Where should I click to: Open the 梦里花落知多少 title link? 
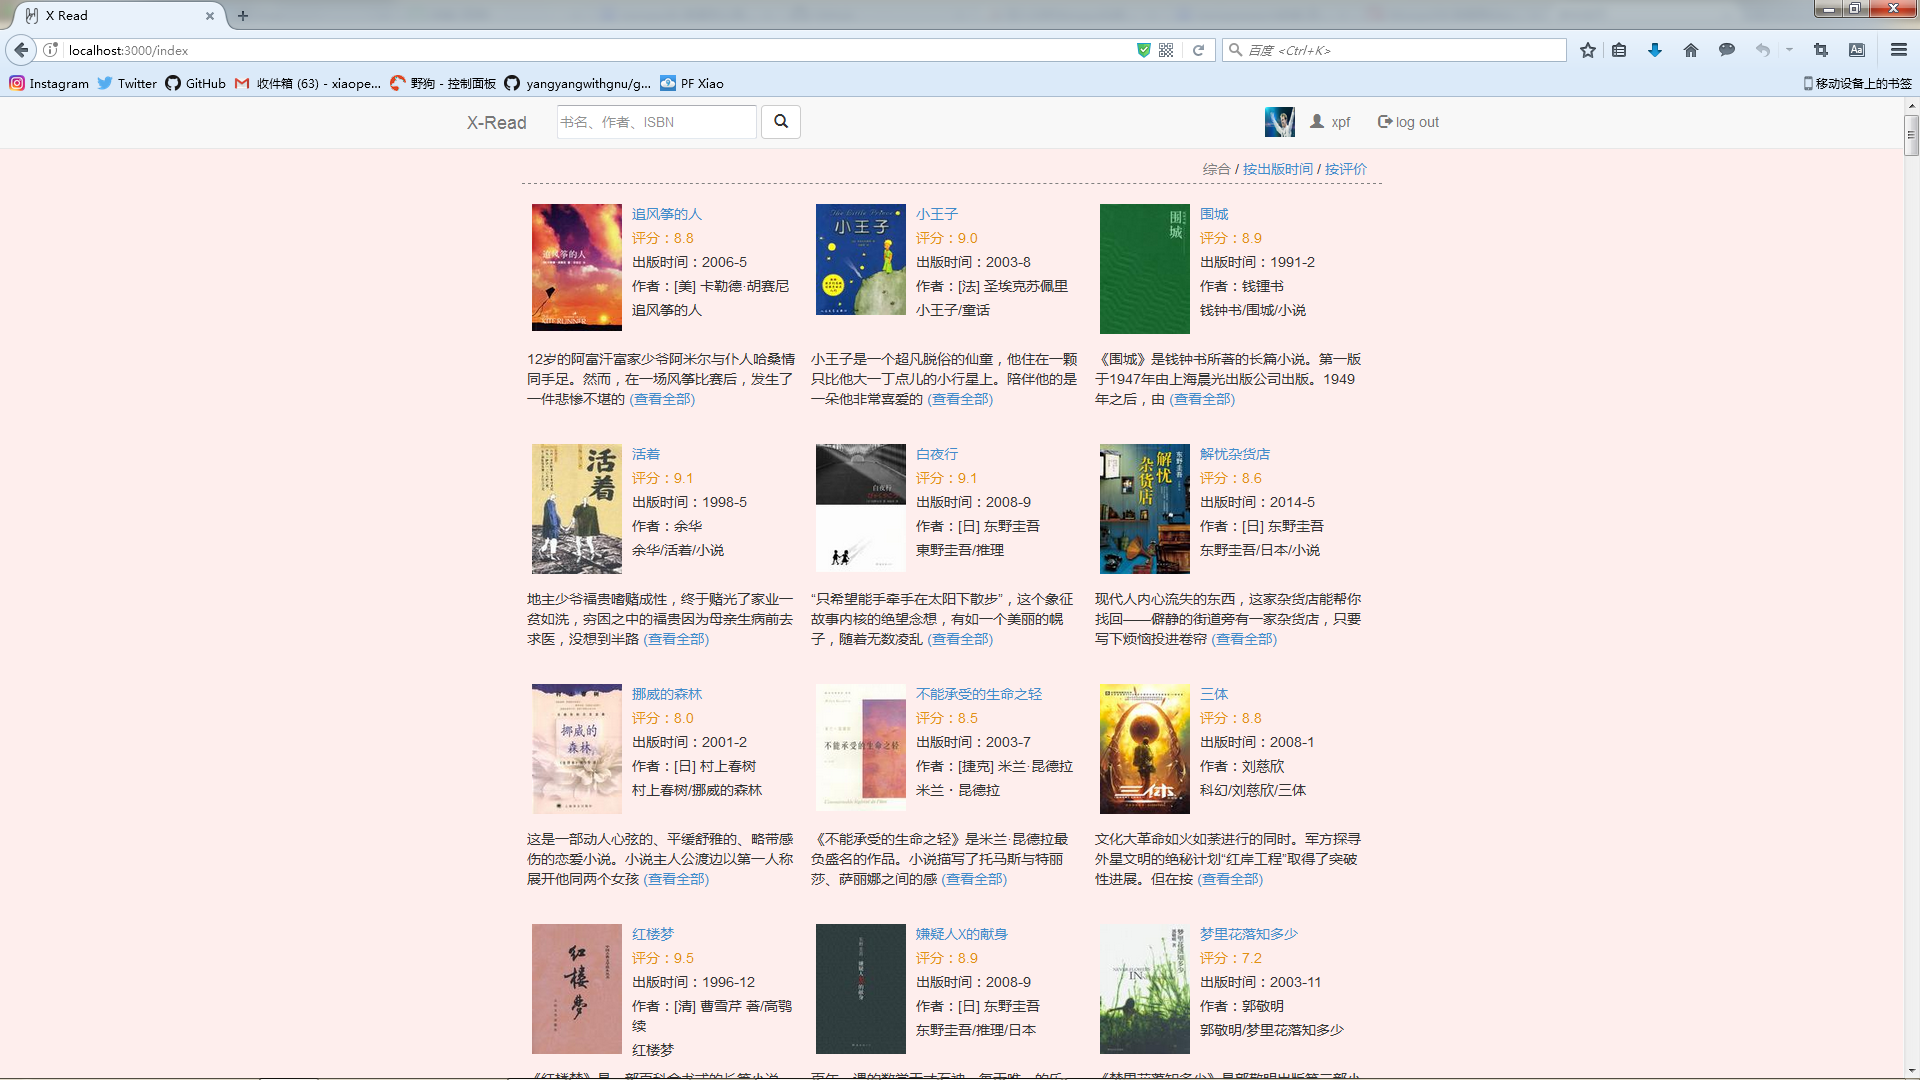click(x=1249, y=934)
